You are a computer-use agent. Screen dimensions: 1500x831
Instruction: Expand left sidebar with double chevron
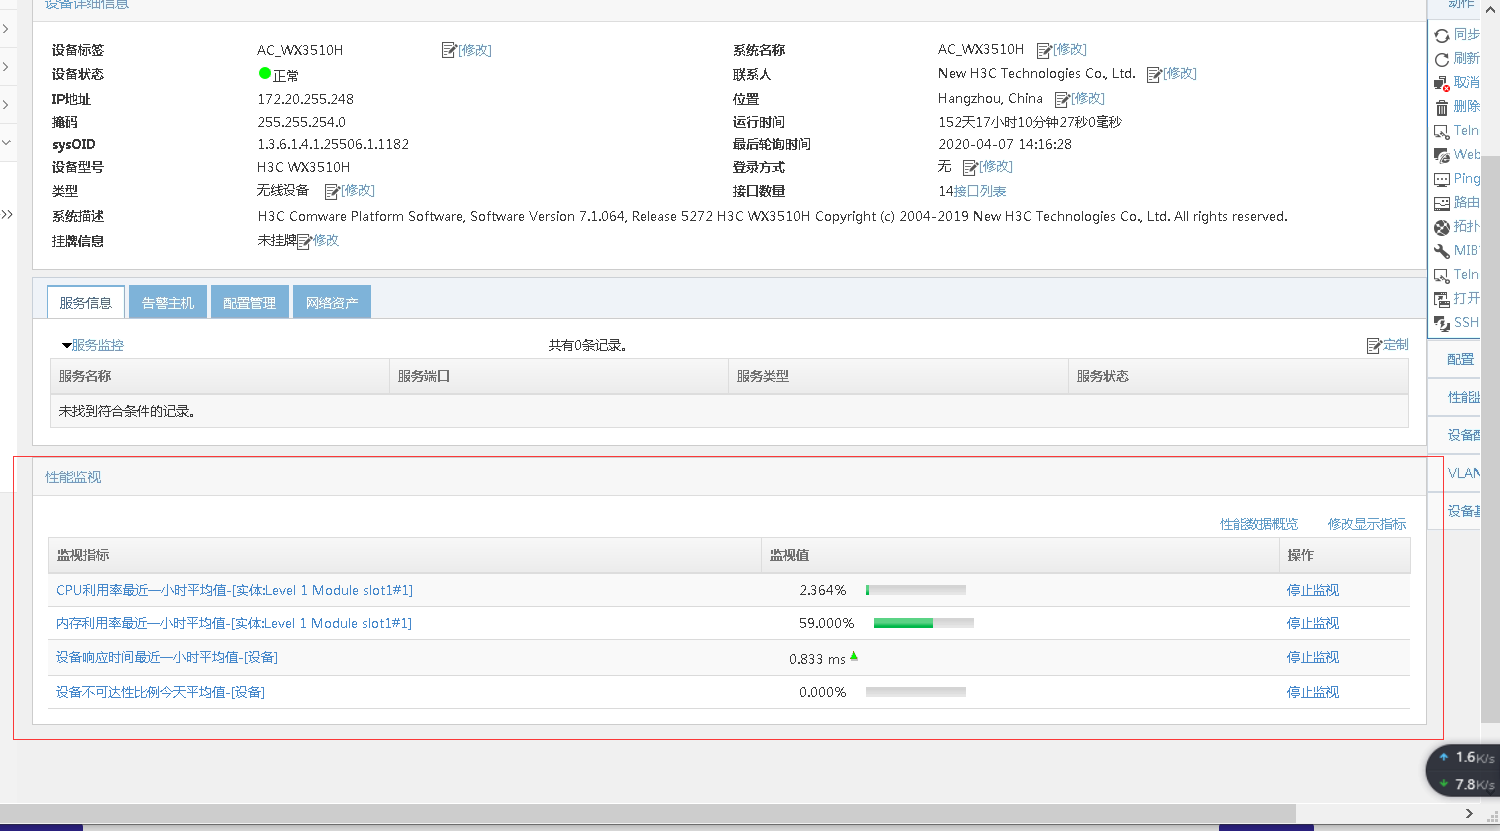tap(7, 214)
